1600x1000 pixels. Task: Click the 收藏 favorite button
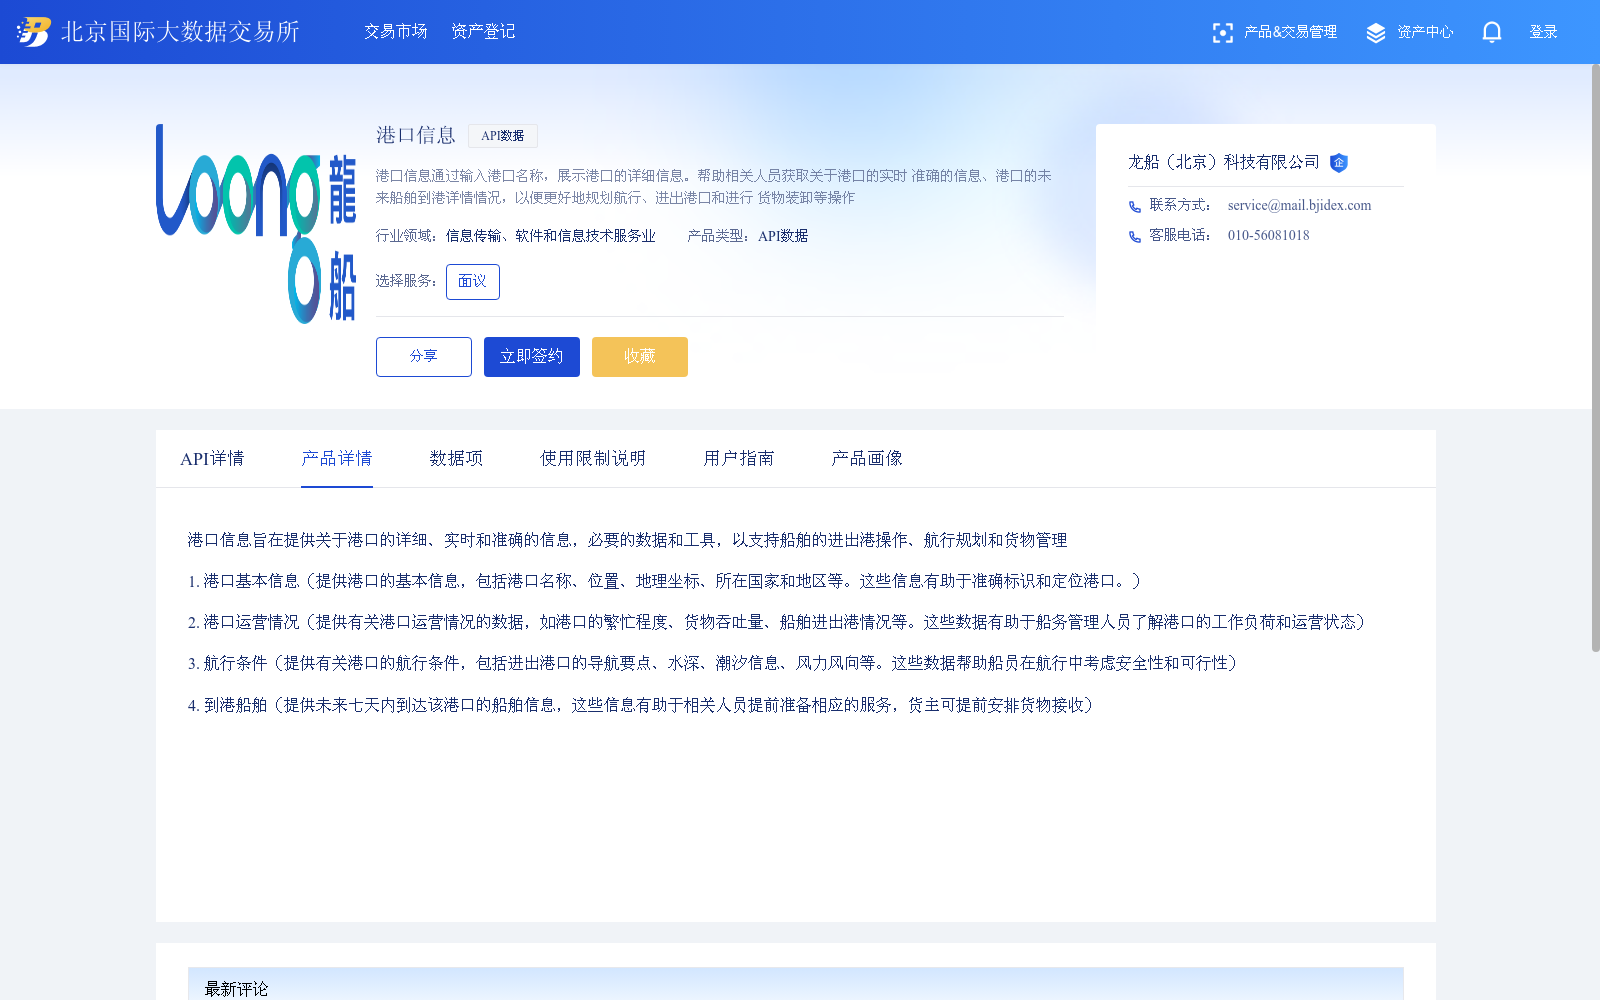[x=640, y=357]
